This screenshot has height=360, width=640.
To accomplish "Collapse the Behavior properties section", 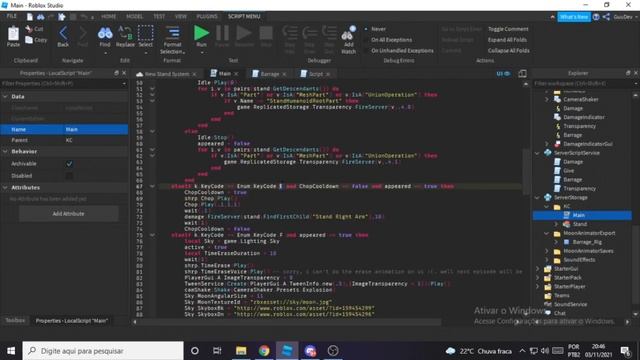I will [x=5, y=151].
